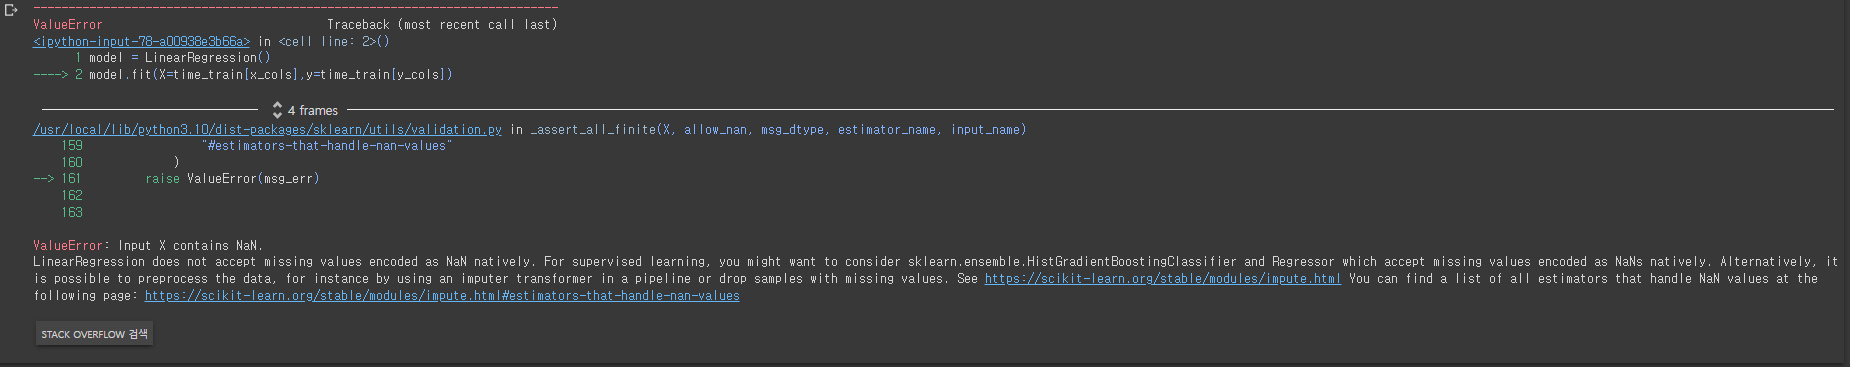Click the Traceback (most recent call last) text
1850x367 pixels.
coord(442,25)
